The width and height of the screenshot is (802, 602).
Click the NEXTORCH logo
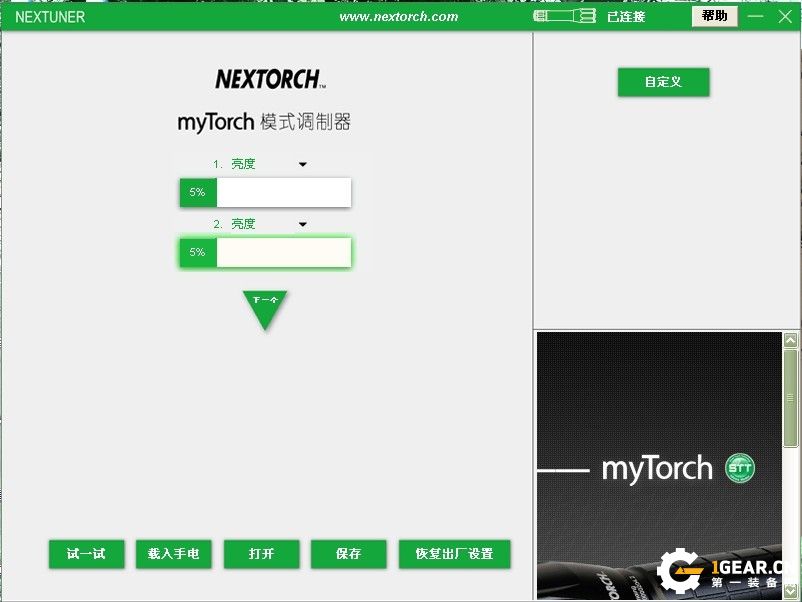[270, 80]
